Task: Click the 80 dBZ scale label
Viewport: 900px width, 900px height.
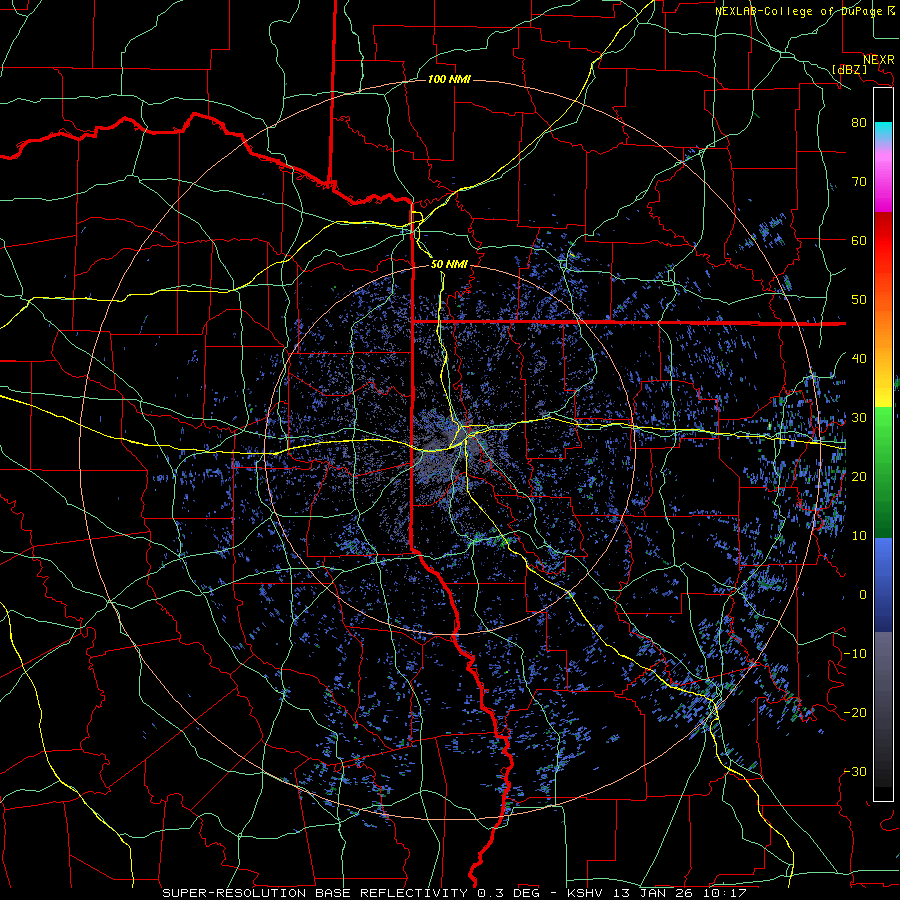Action: pos(859,122)
